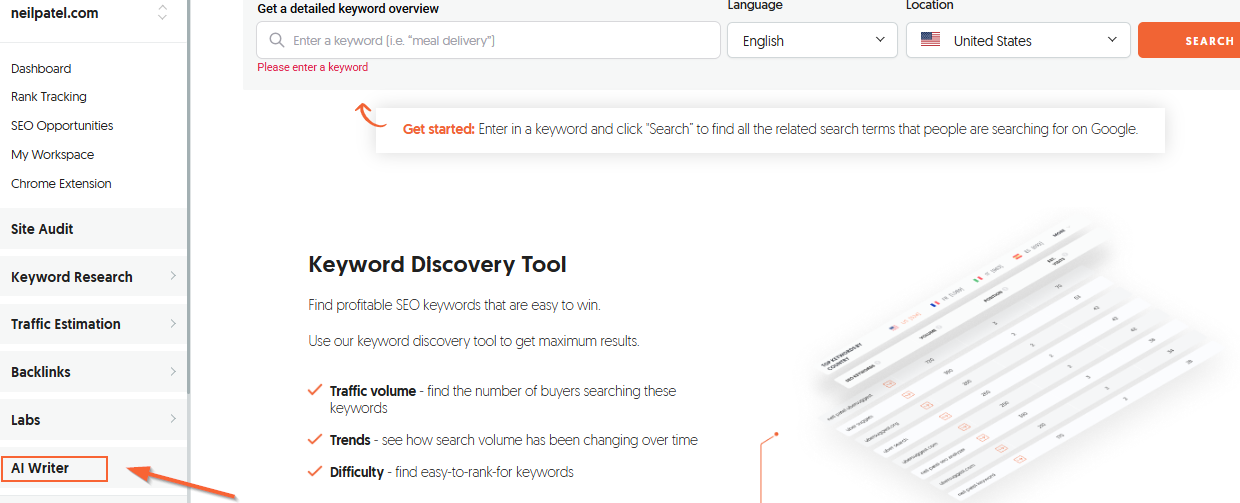Click the keyword entry input field
1240x503 pixels.
point(500,41)
